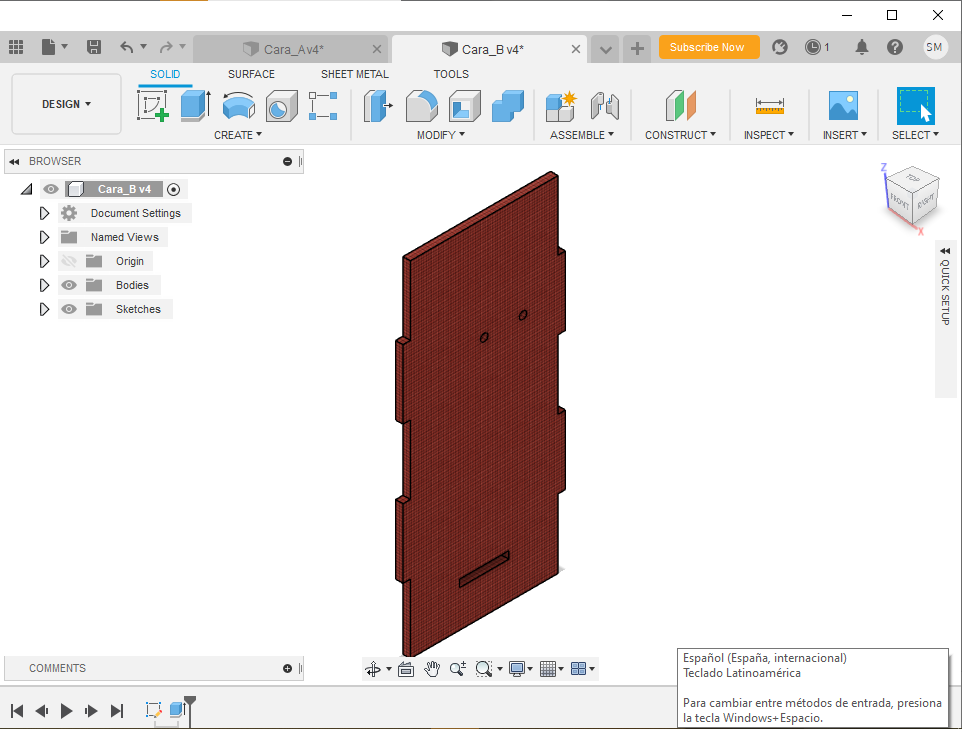The width and height of the screenshot is (962, 729).
Task: Expand the QUICK SETUP side panel
Action: click(945, 251)
